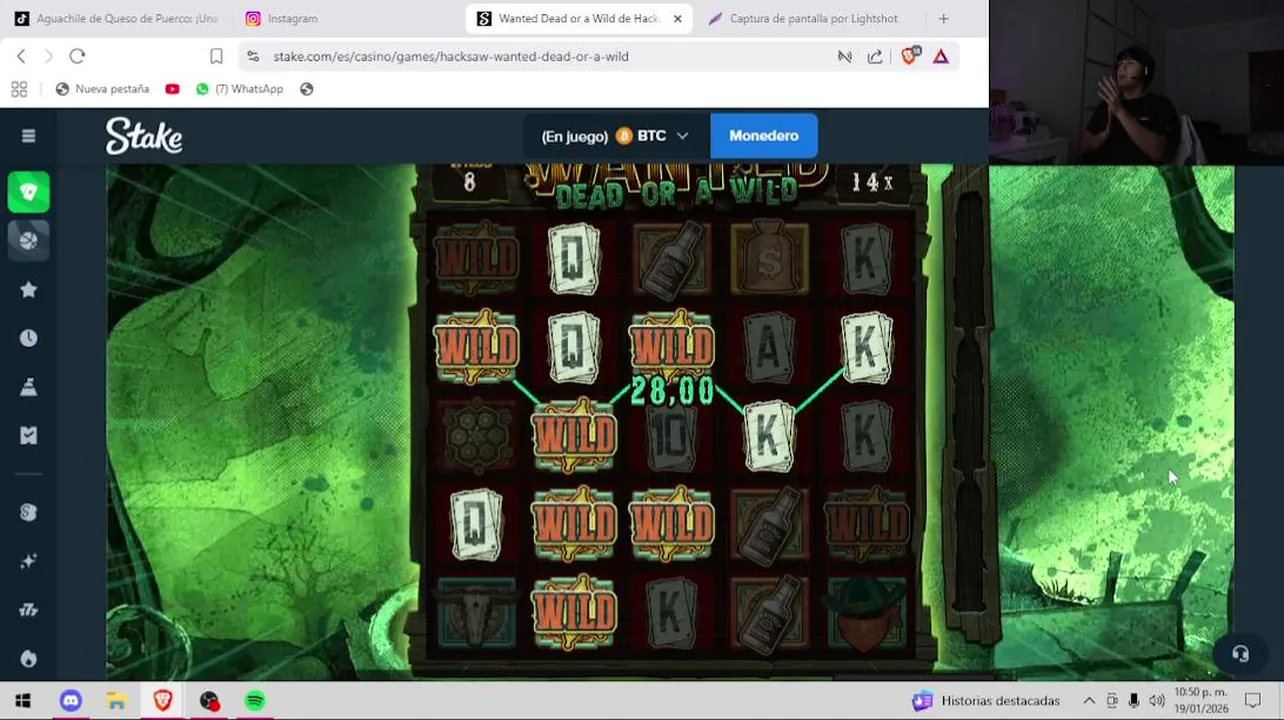Image resolution: width=1284 pixels, height=720 pixels.
Task: Open File Explorer from the taskbar
Action: click(116, 701)
